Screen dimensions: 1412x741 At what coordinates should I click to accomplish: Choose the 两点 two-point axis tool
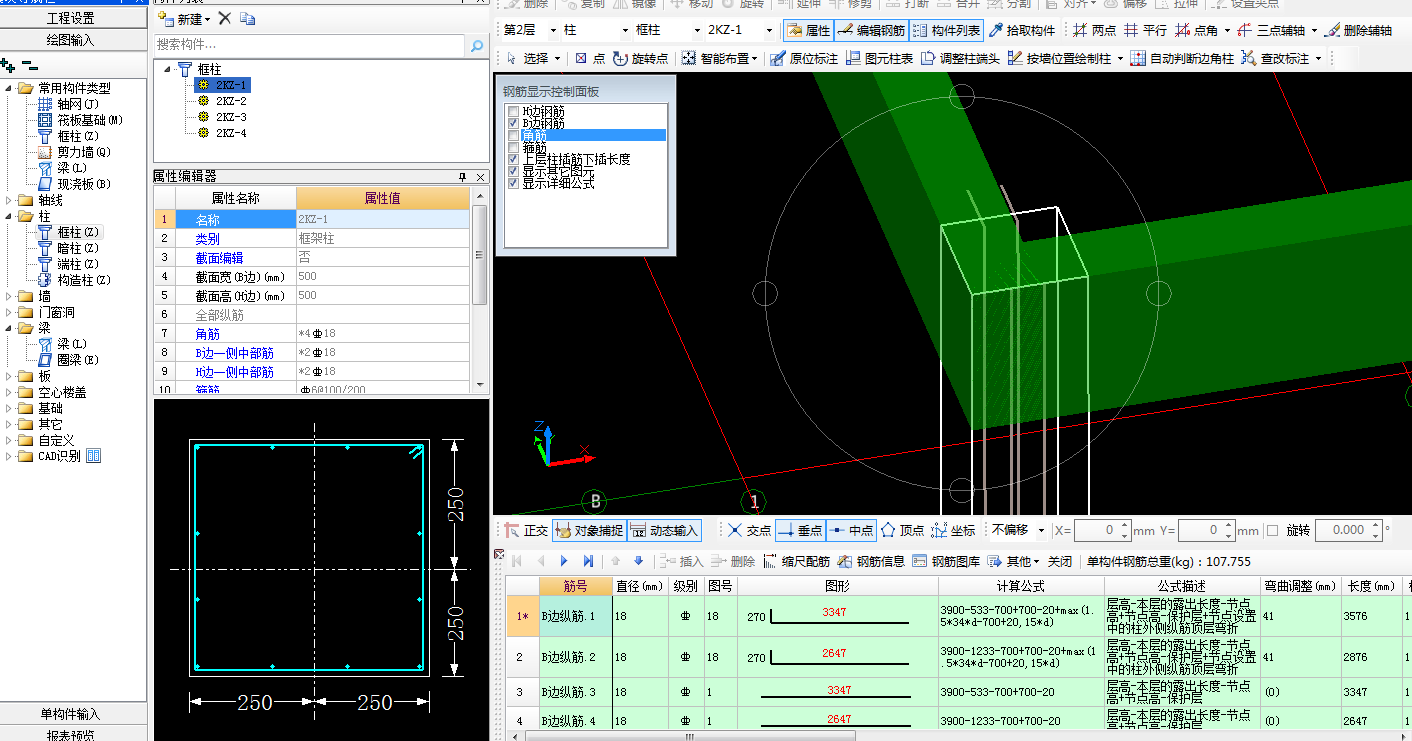pos(1094,31)
